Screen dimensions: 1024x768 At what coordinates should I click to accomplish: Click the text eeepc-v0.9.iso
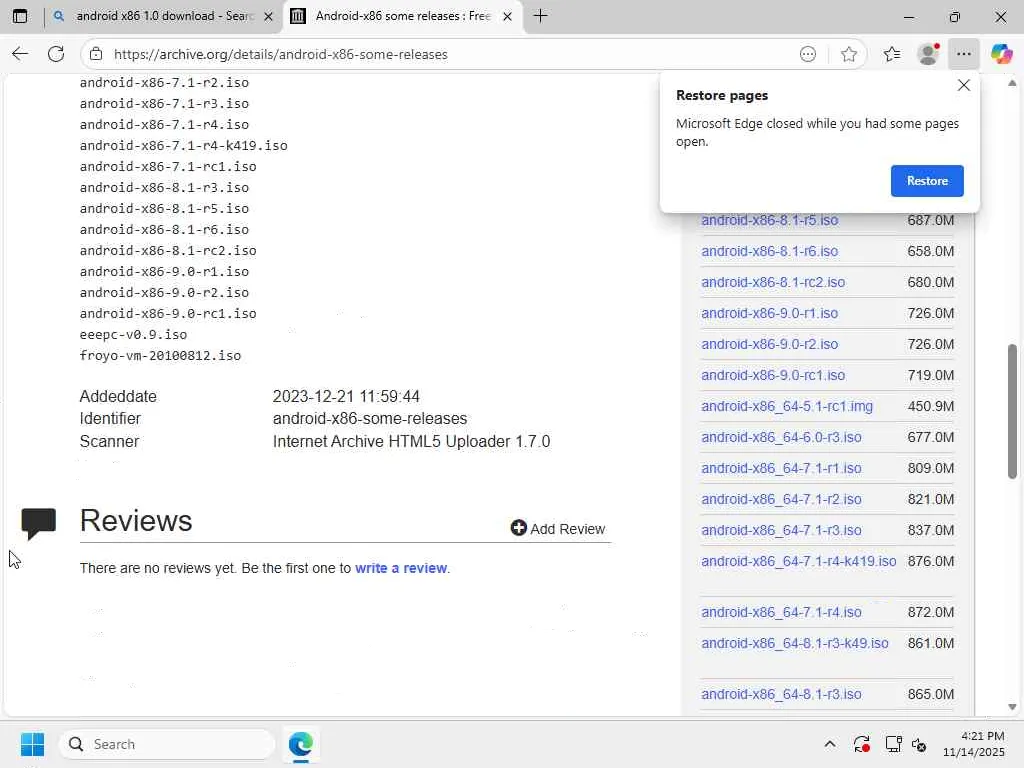pos(133,335)
